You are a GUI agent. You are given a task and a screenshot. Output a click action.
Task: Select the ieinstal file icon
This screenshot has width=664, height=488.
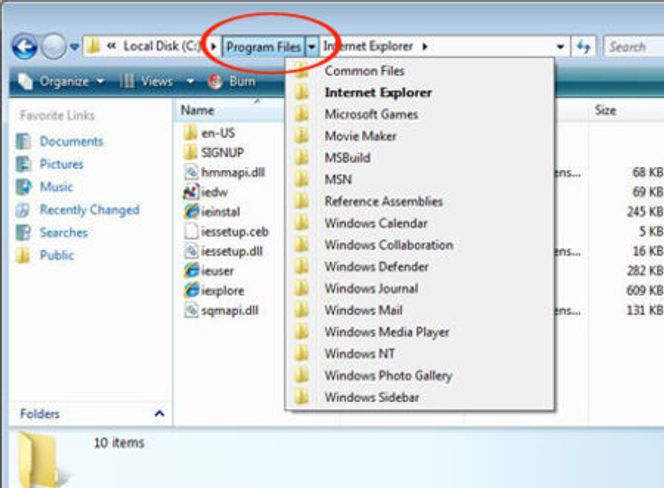[191, 212]
